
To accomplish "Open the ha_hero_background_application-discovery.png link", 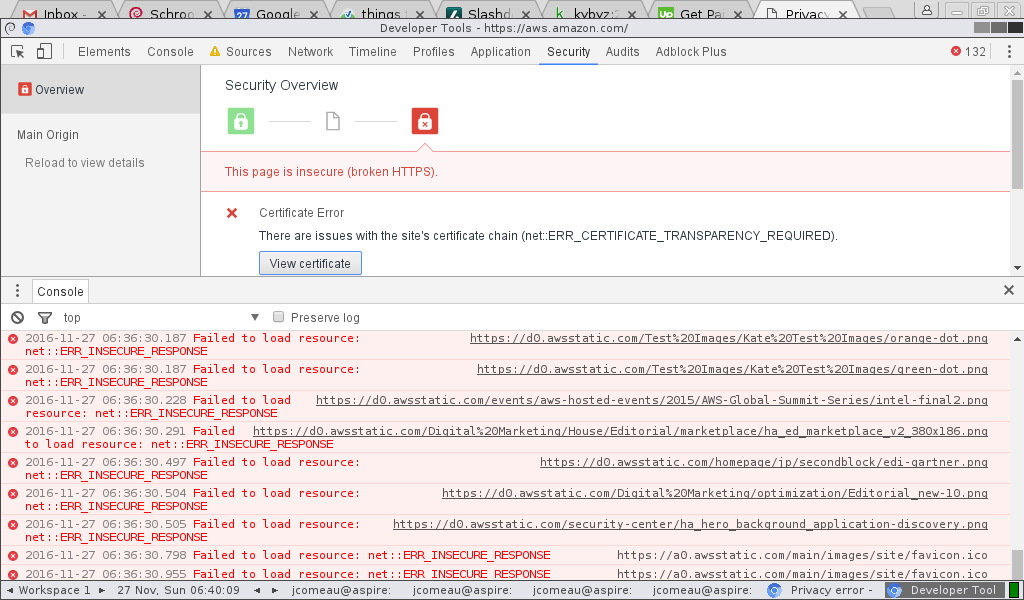I will (x=690, y=524).
